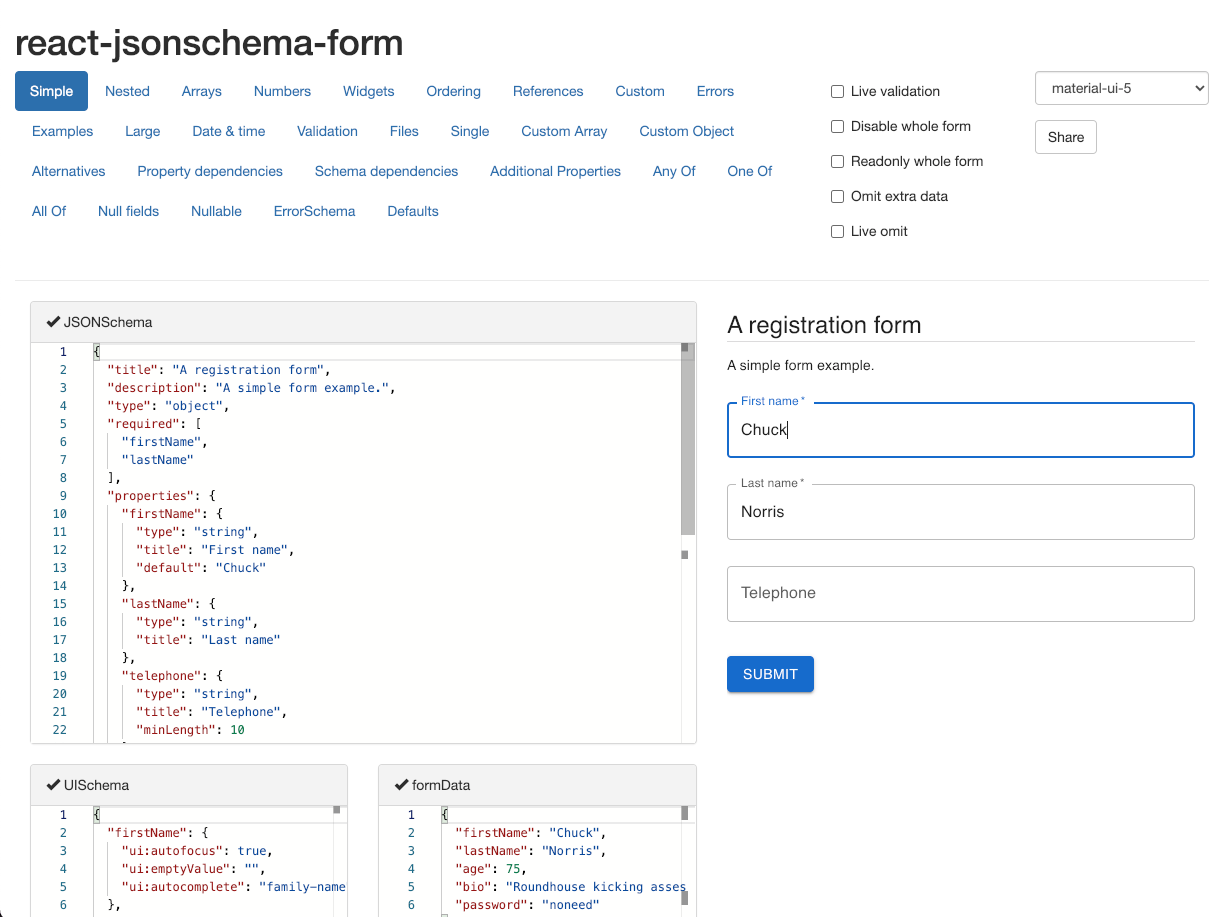
Task: Open the Validation example
Action: (x=327, y=131)
